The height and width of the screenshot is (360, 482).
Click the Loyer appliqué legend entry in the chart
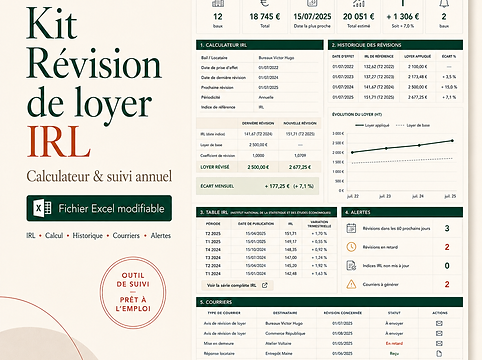click(372, 125)
